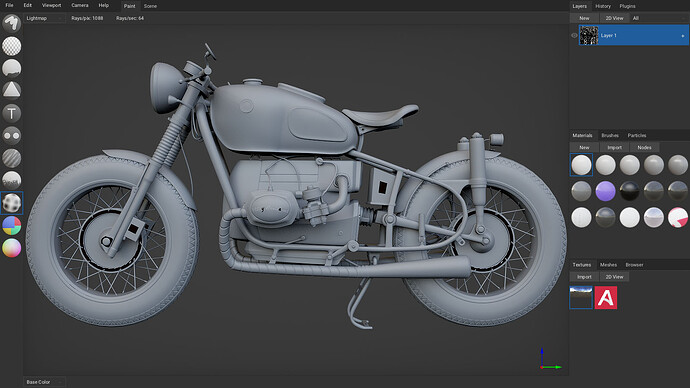Pick the selected white material sphere
690x388 pixels.
point(581,165)
